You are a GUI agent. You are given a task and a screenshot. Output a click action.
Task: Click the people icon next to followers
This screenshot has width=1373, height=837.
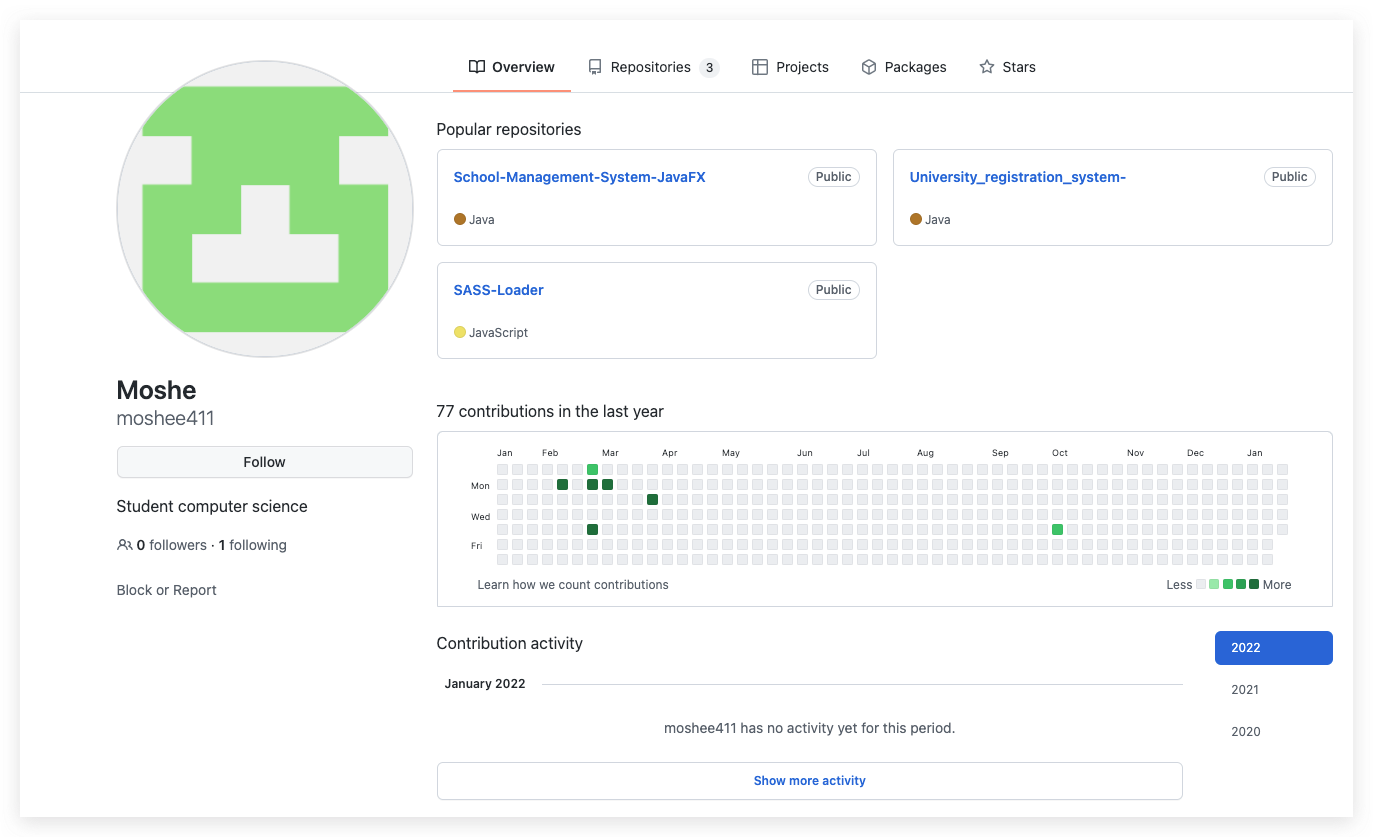[125, 545]
